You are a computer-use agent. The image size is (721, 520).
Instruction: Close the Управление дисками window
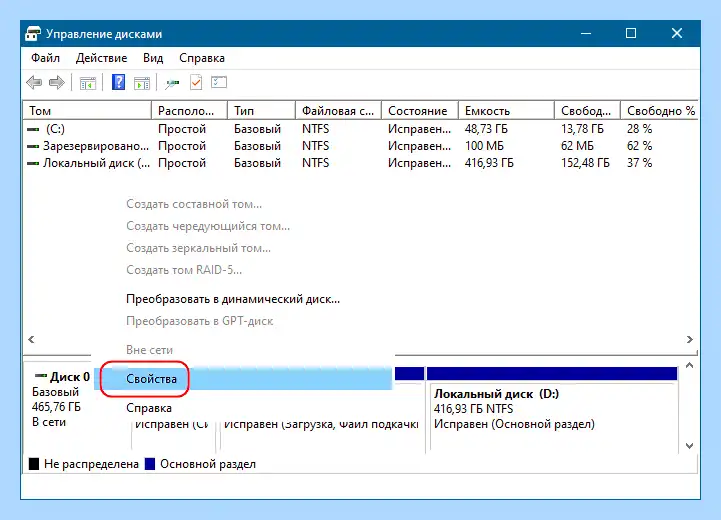tap(676, 34)
